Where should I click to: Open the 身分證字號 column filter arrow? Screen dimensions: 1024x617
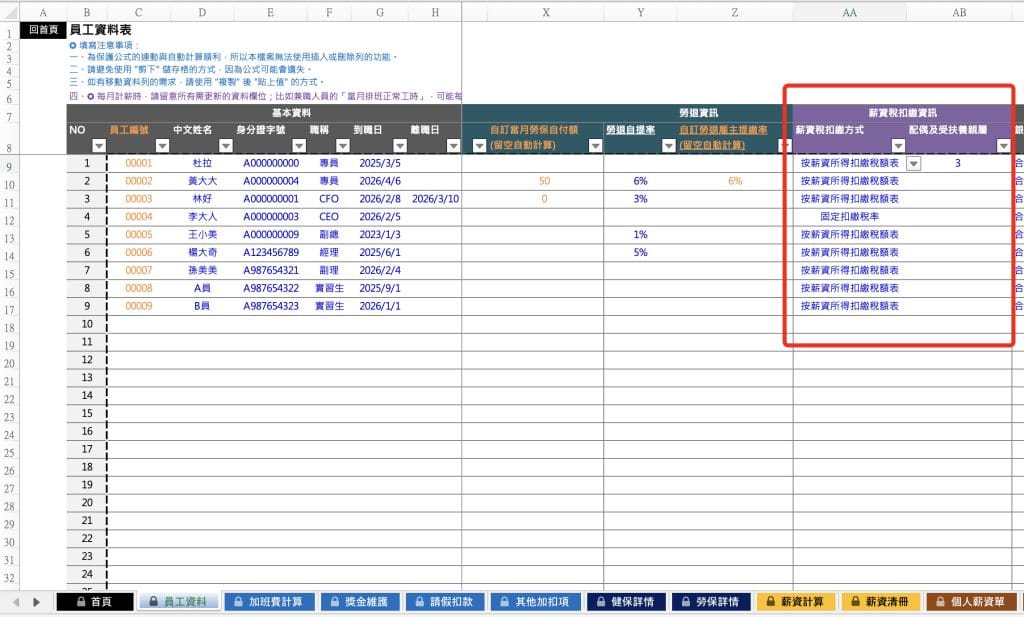click(x=299, y=146)
